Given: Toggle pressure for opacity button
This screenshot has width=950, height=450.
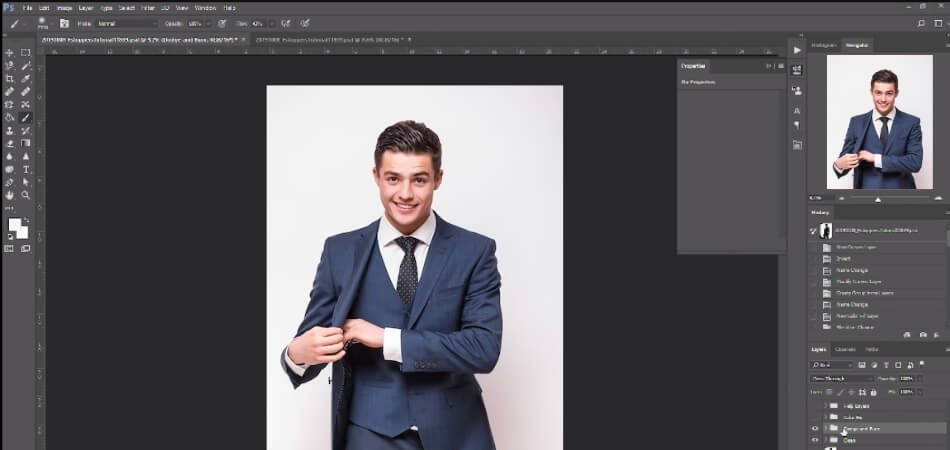Looking at the screenshot, I should click(222, 24).
